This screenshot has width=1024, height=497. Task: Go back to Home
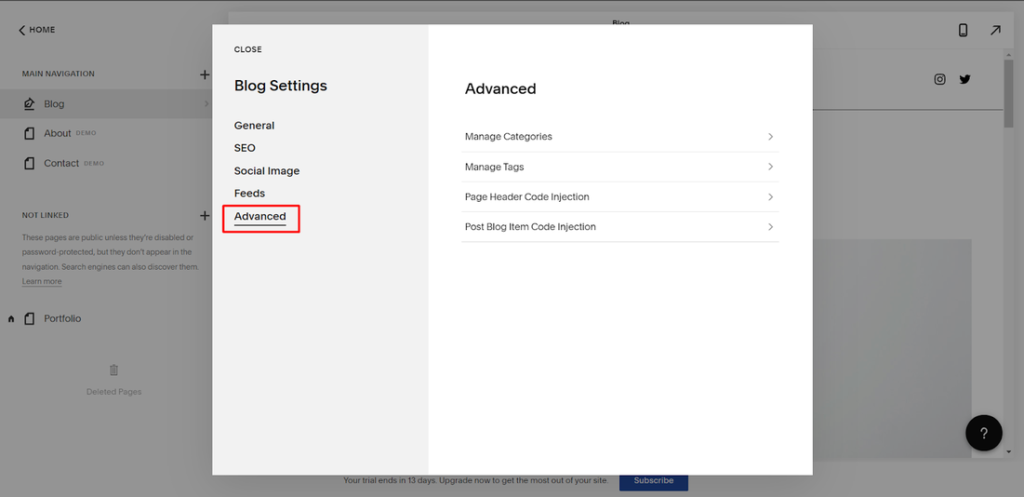[x=37, y=30]
